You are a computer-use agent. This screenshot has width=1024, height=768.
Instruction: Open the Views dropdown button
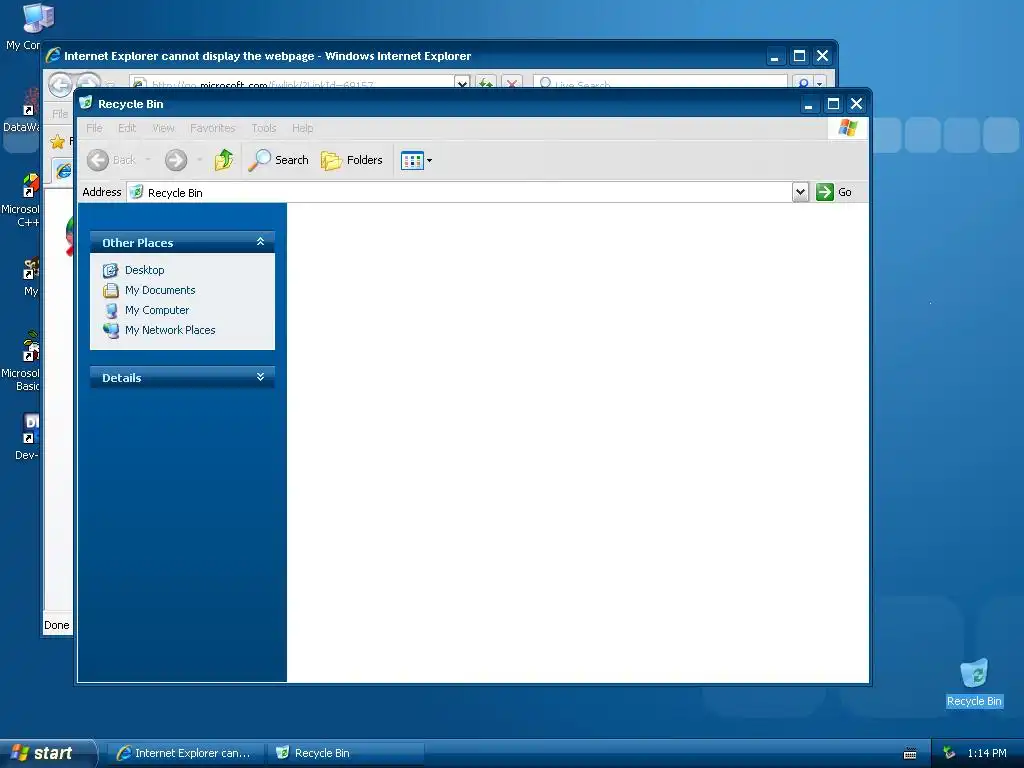[x=417, y=160]
